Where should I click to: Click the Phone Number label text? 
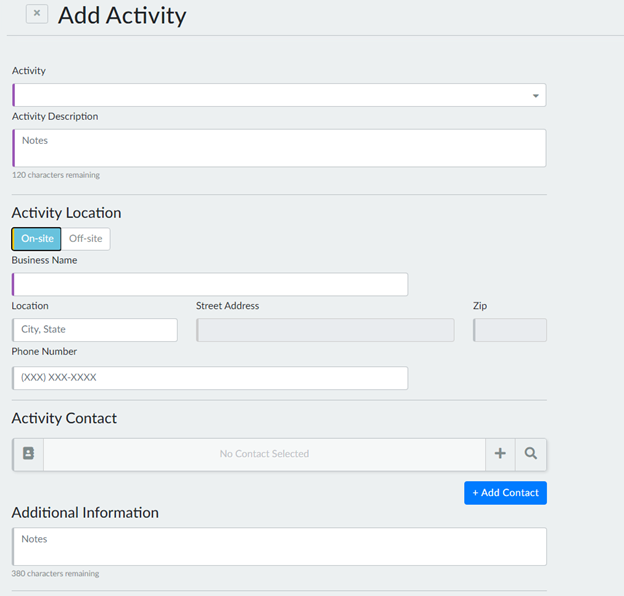coord(44,352)
